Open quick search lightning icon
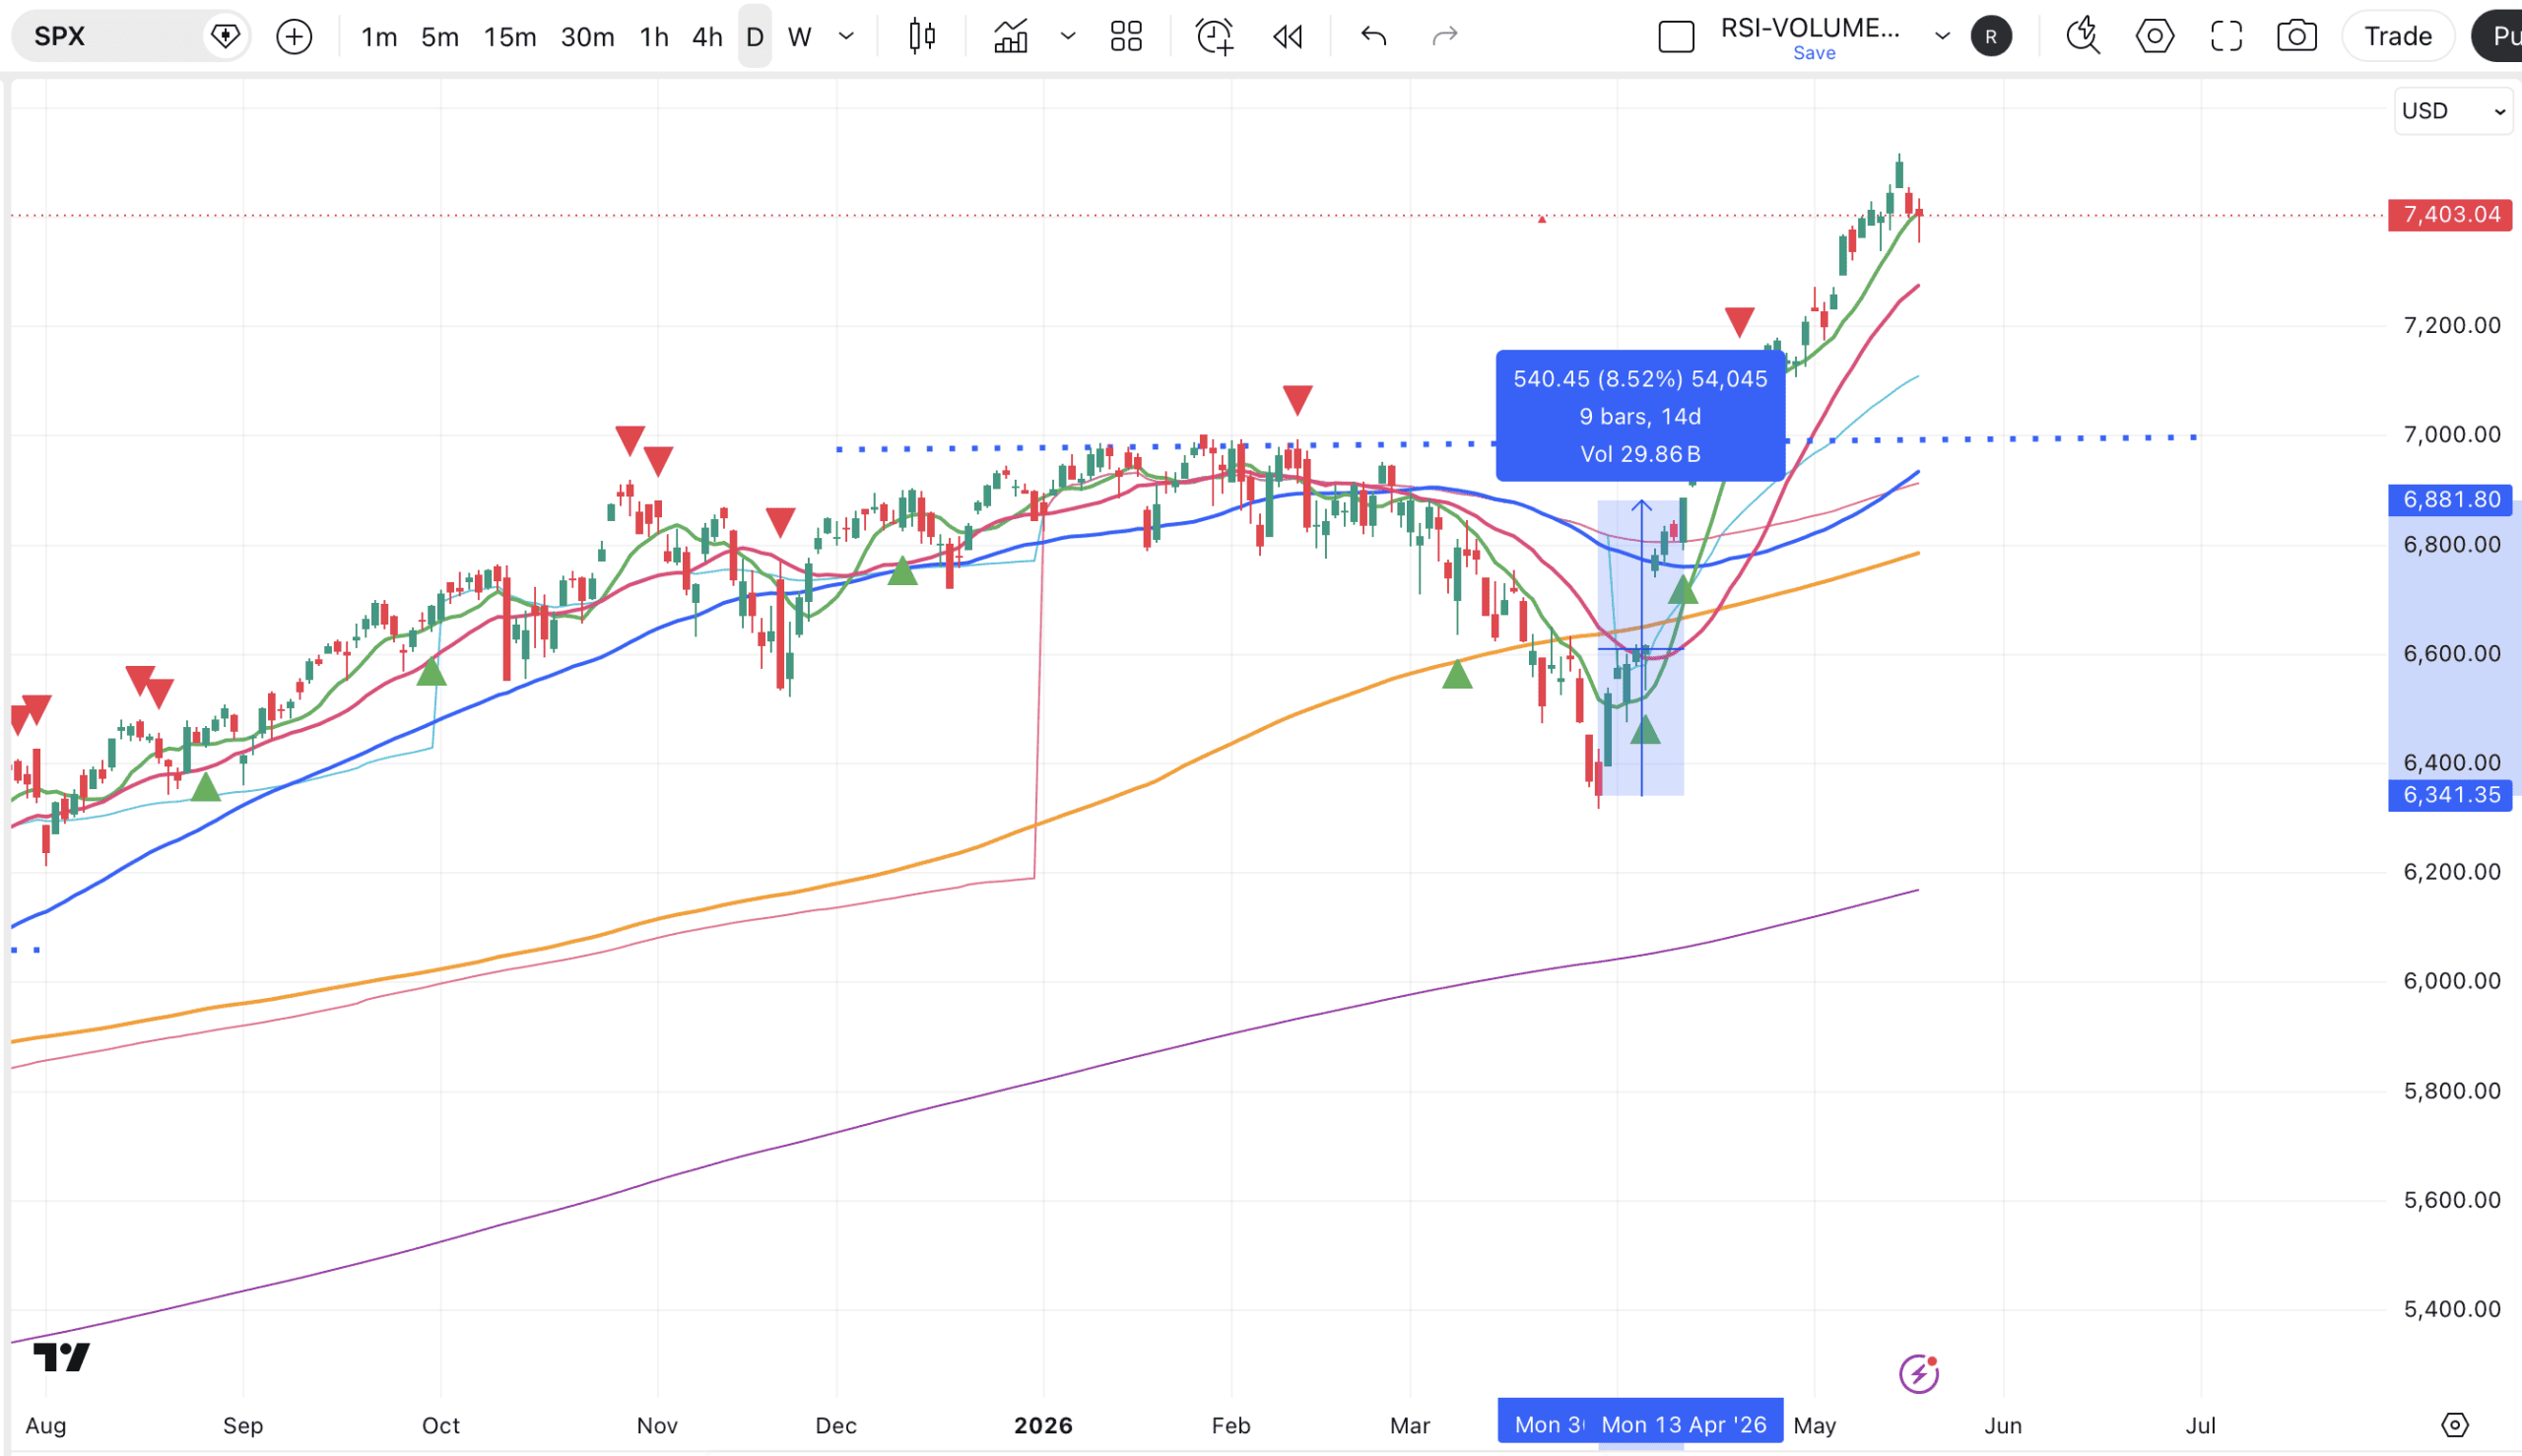The image size is (2522, 1456). pyautogui.click(x=2083, y=37)
